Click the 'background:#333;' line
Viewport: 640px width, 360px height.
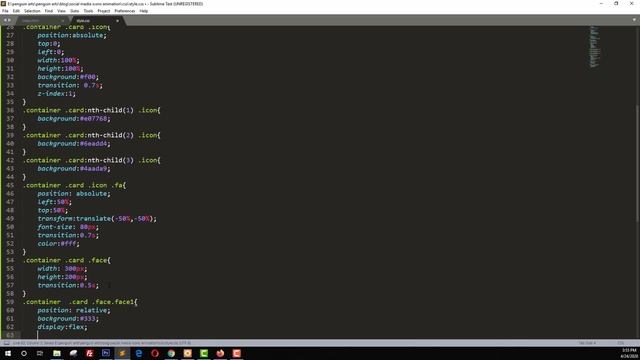[68, 319]
